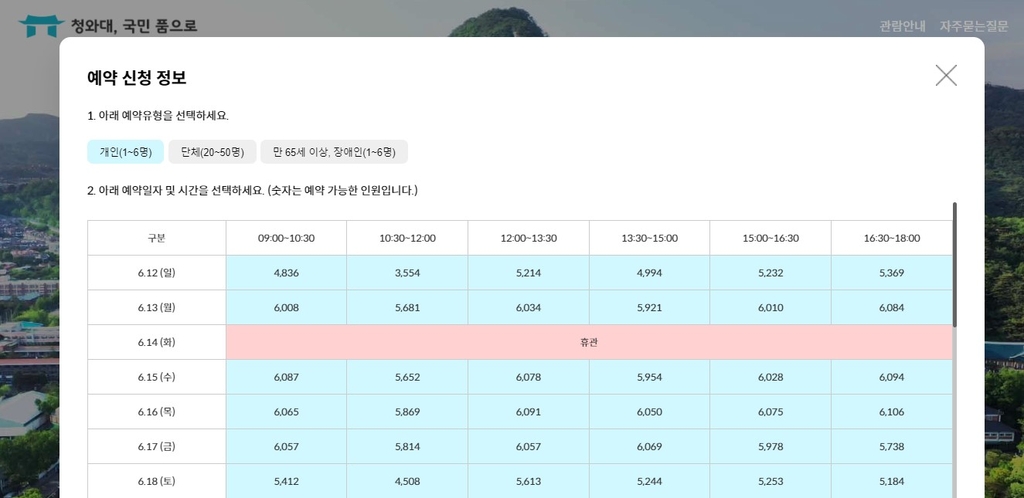
Task: Choose 6.13 (월) 15:00~16:30 slot
Action: coord(770,308)
